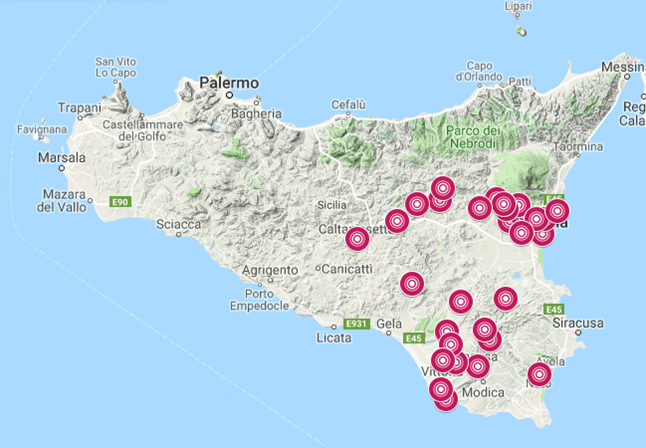
Task: Click the Lipari island label
Action: (x=520, y=7)
